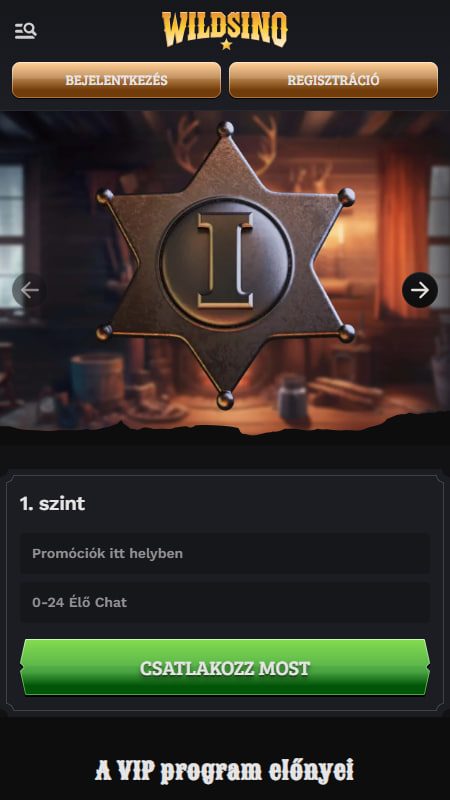The width and height of the screenshot is (450, 800).
Task: Click the gold star beneath Wildsino logo
Action: coord(227,44)
